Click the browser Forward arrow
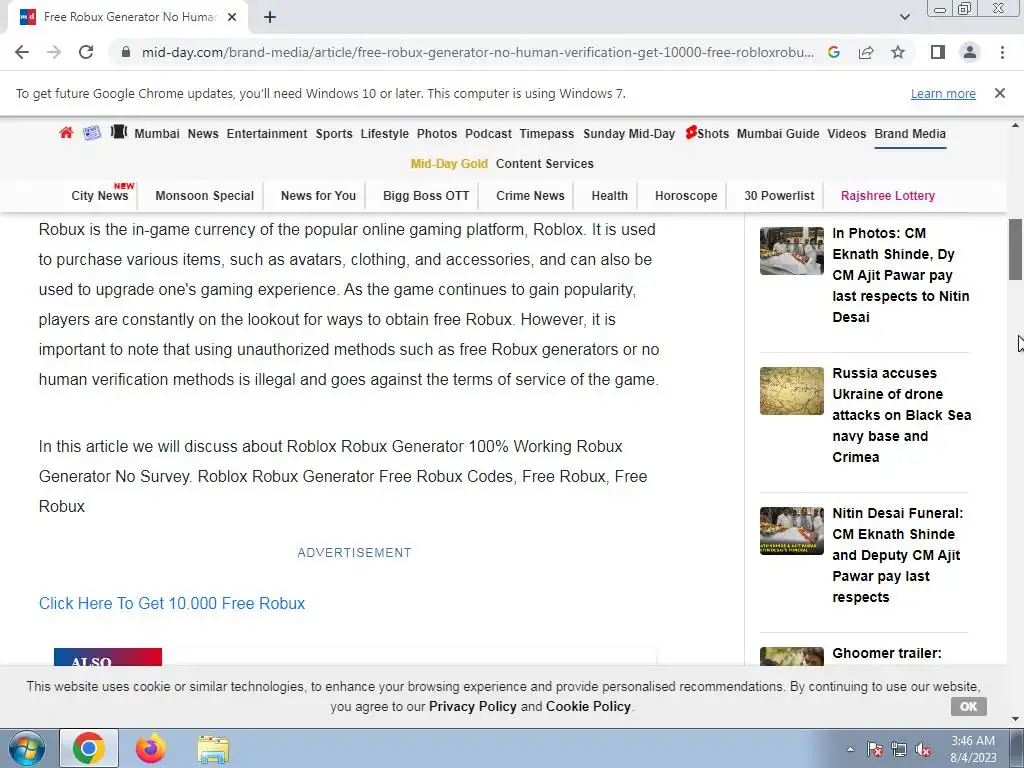1024x768 pixels. [54, 52]
